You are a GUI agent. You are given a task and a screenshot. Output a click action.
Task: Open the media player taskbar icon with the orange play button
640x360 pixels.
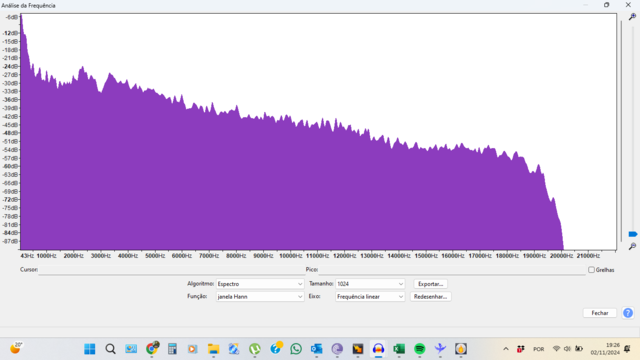click(193, 349)
